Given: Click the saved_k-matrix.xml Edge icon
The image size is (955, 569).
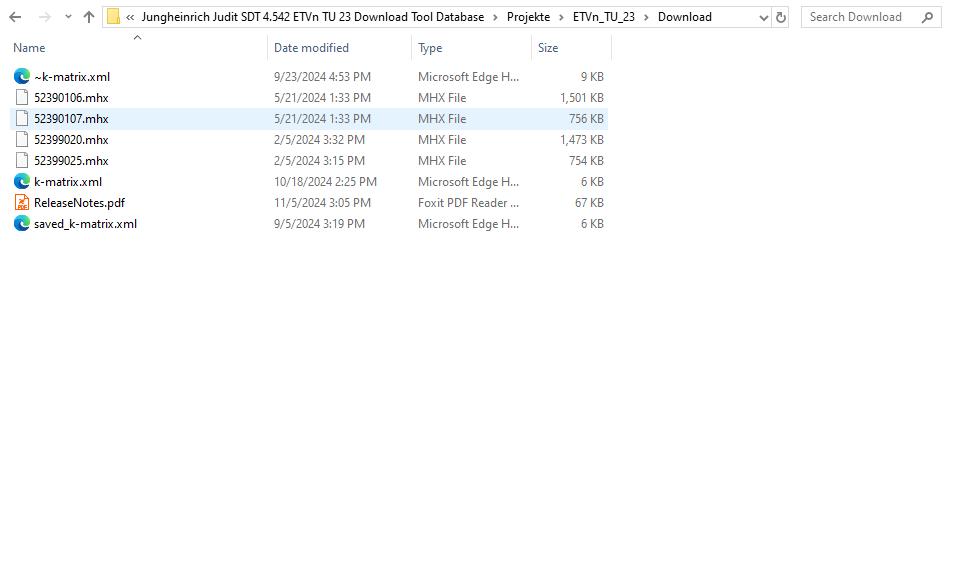Looking at the screenshot, I should click(x=21, y=223).
